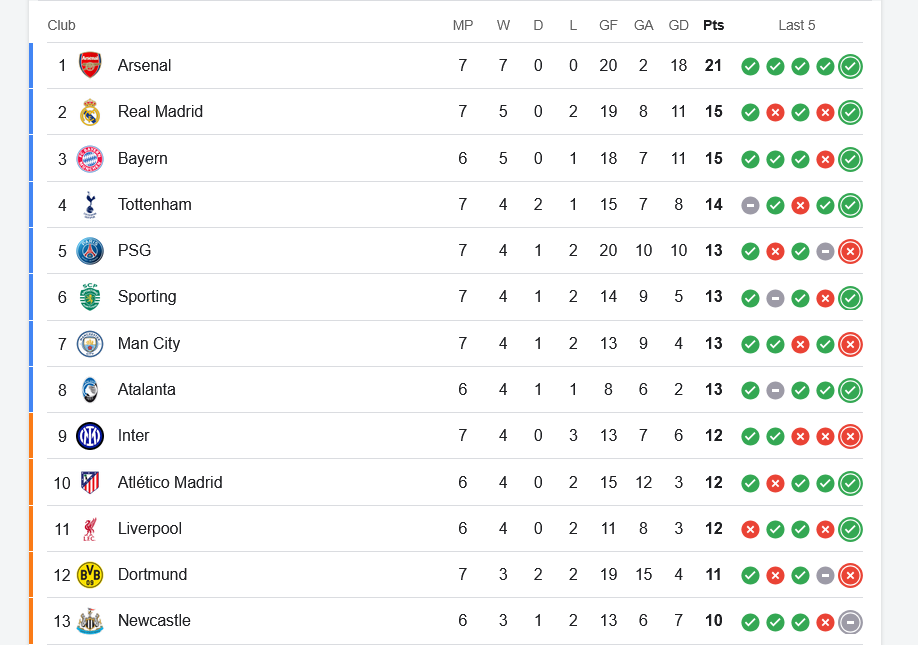Click the PSG club crest icon
Image resolution: width=918 pixels, height=645 pixels.
coord(90,251)
